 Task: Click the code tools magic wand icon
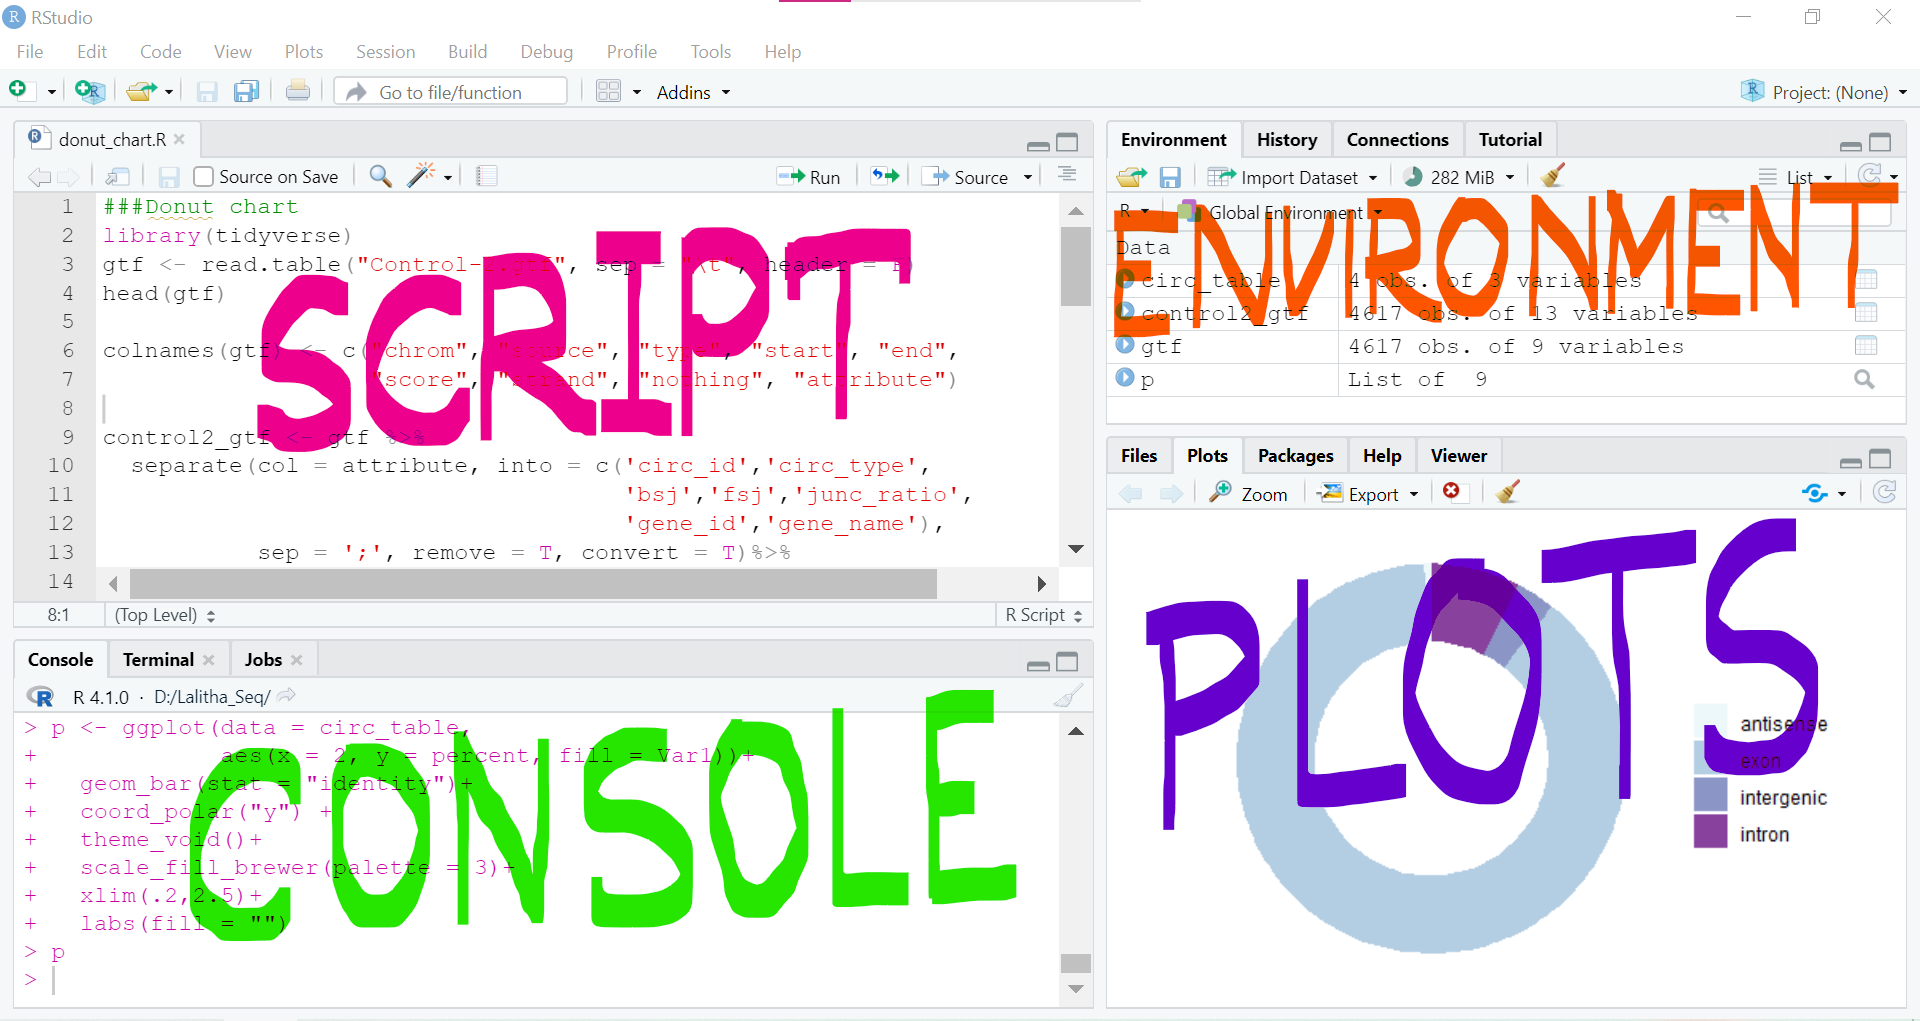coord(421,176)
